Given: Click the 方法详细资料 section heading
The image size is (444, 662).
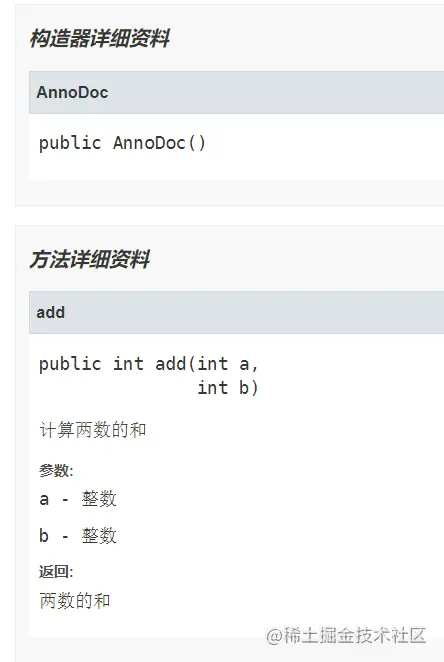Looking at the screenshot, I should click(89, 259).
